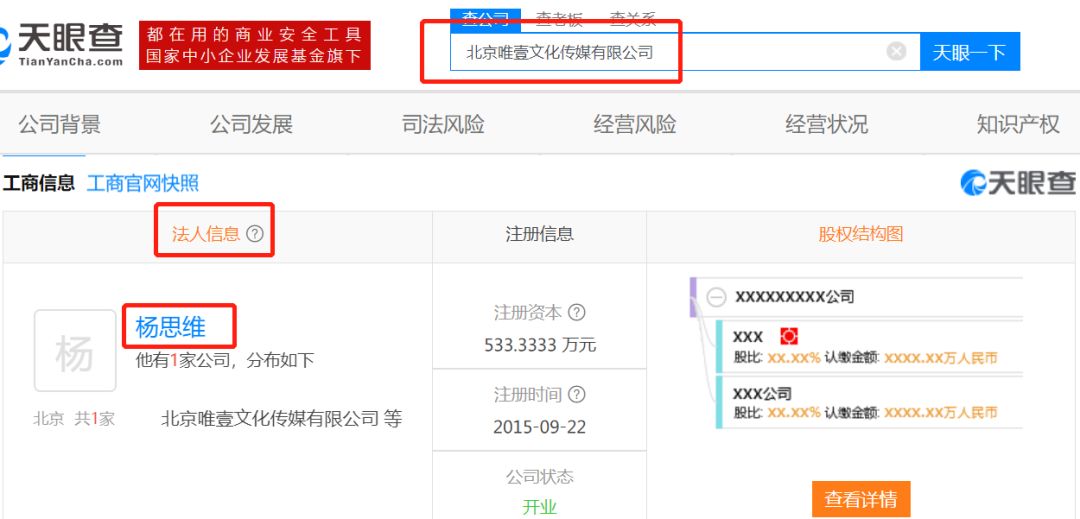Open the help icon next to 法人信息
This screenshot has height=519, width=1080.
coord(255,234)
